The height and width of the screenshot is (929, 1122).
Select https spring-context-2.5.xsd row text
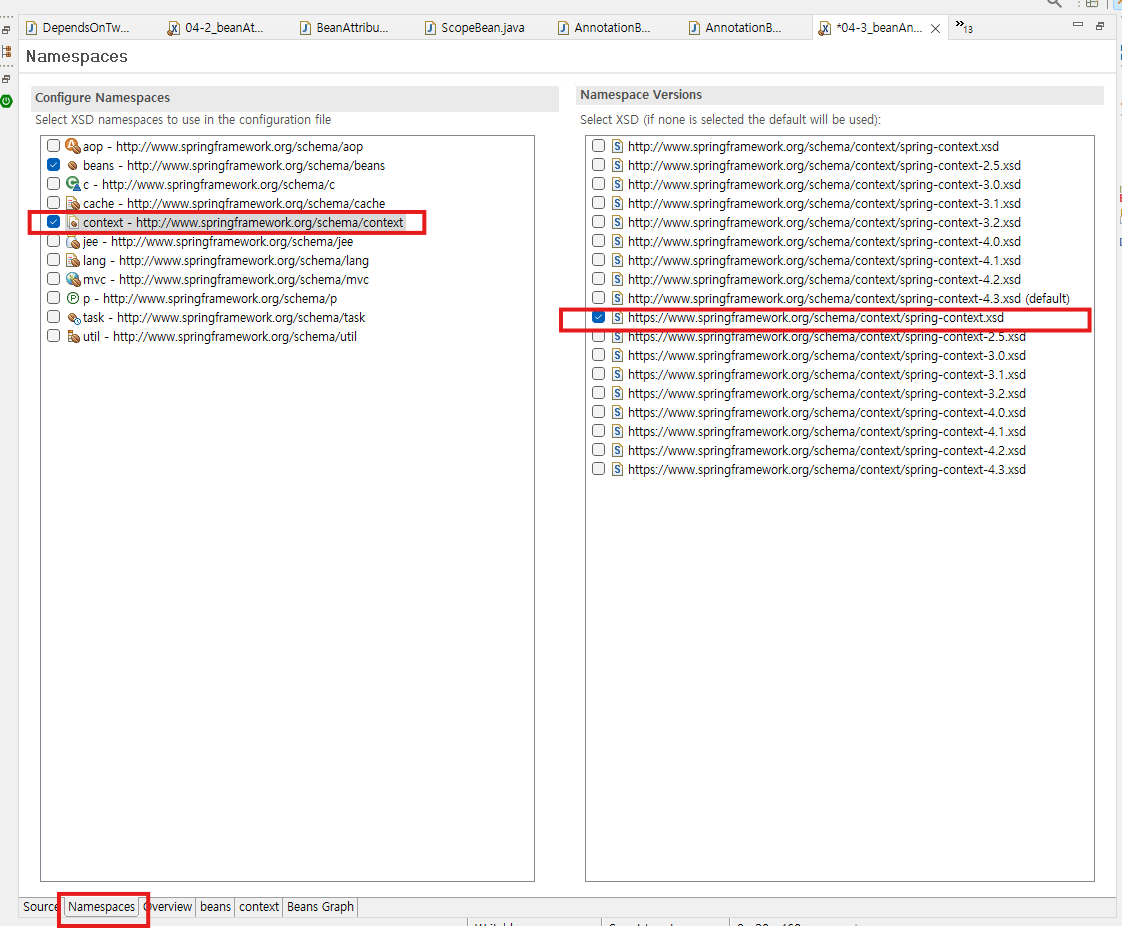click(826, 336)
